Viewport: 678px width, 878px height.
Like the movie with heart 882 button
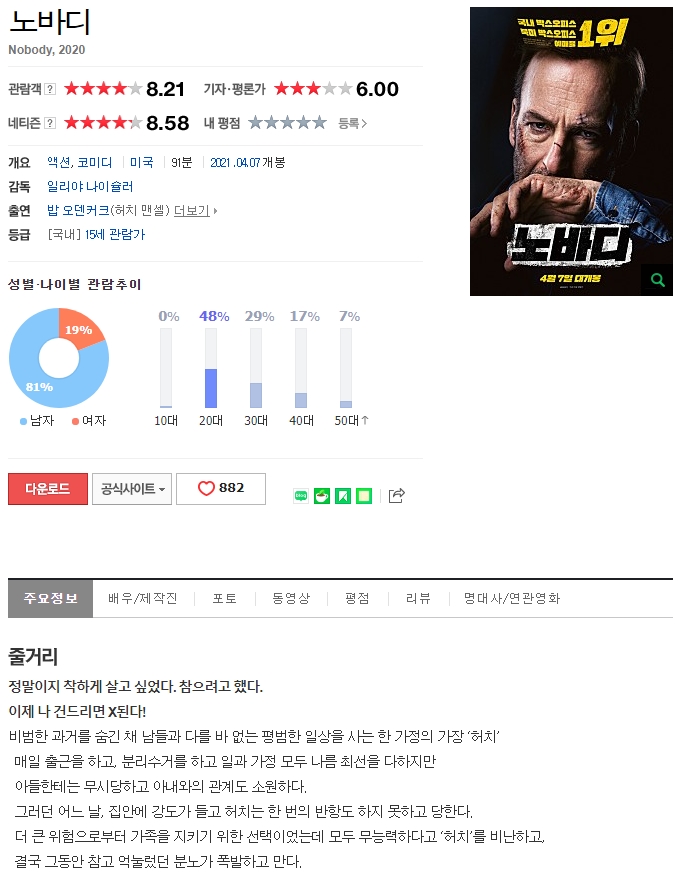221,488
